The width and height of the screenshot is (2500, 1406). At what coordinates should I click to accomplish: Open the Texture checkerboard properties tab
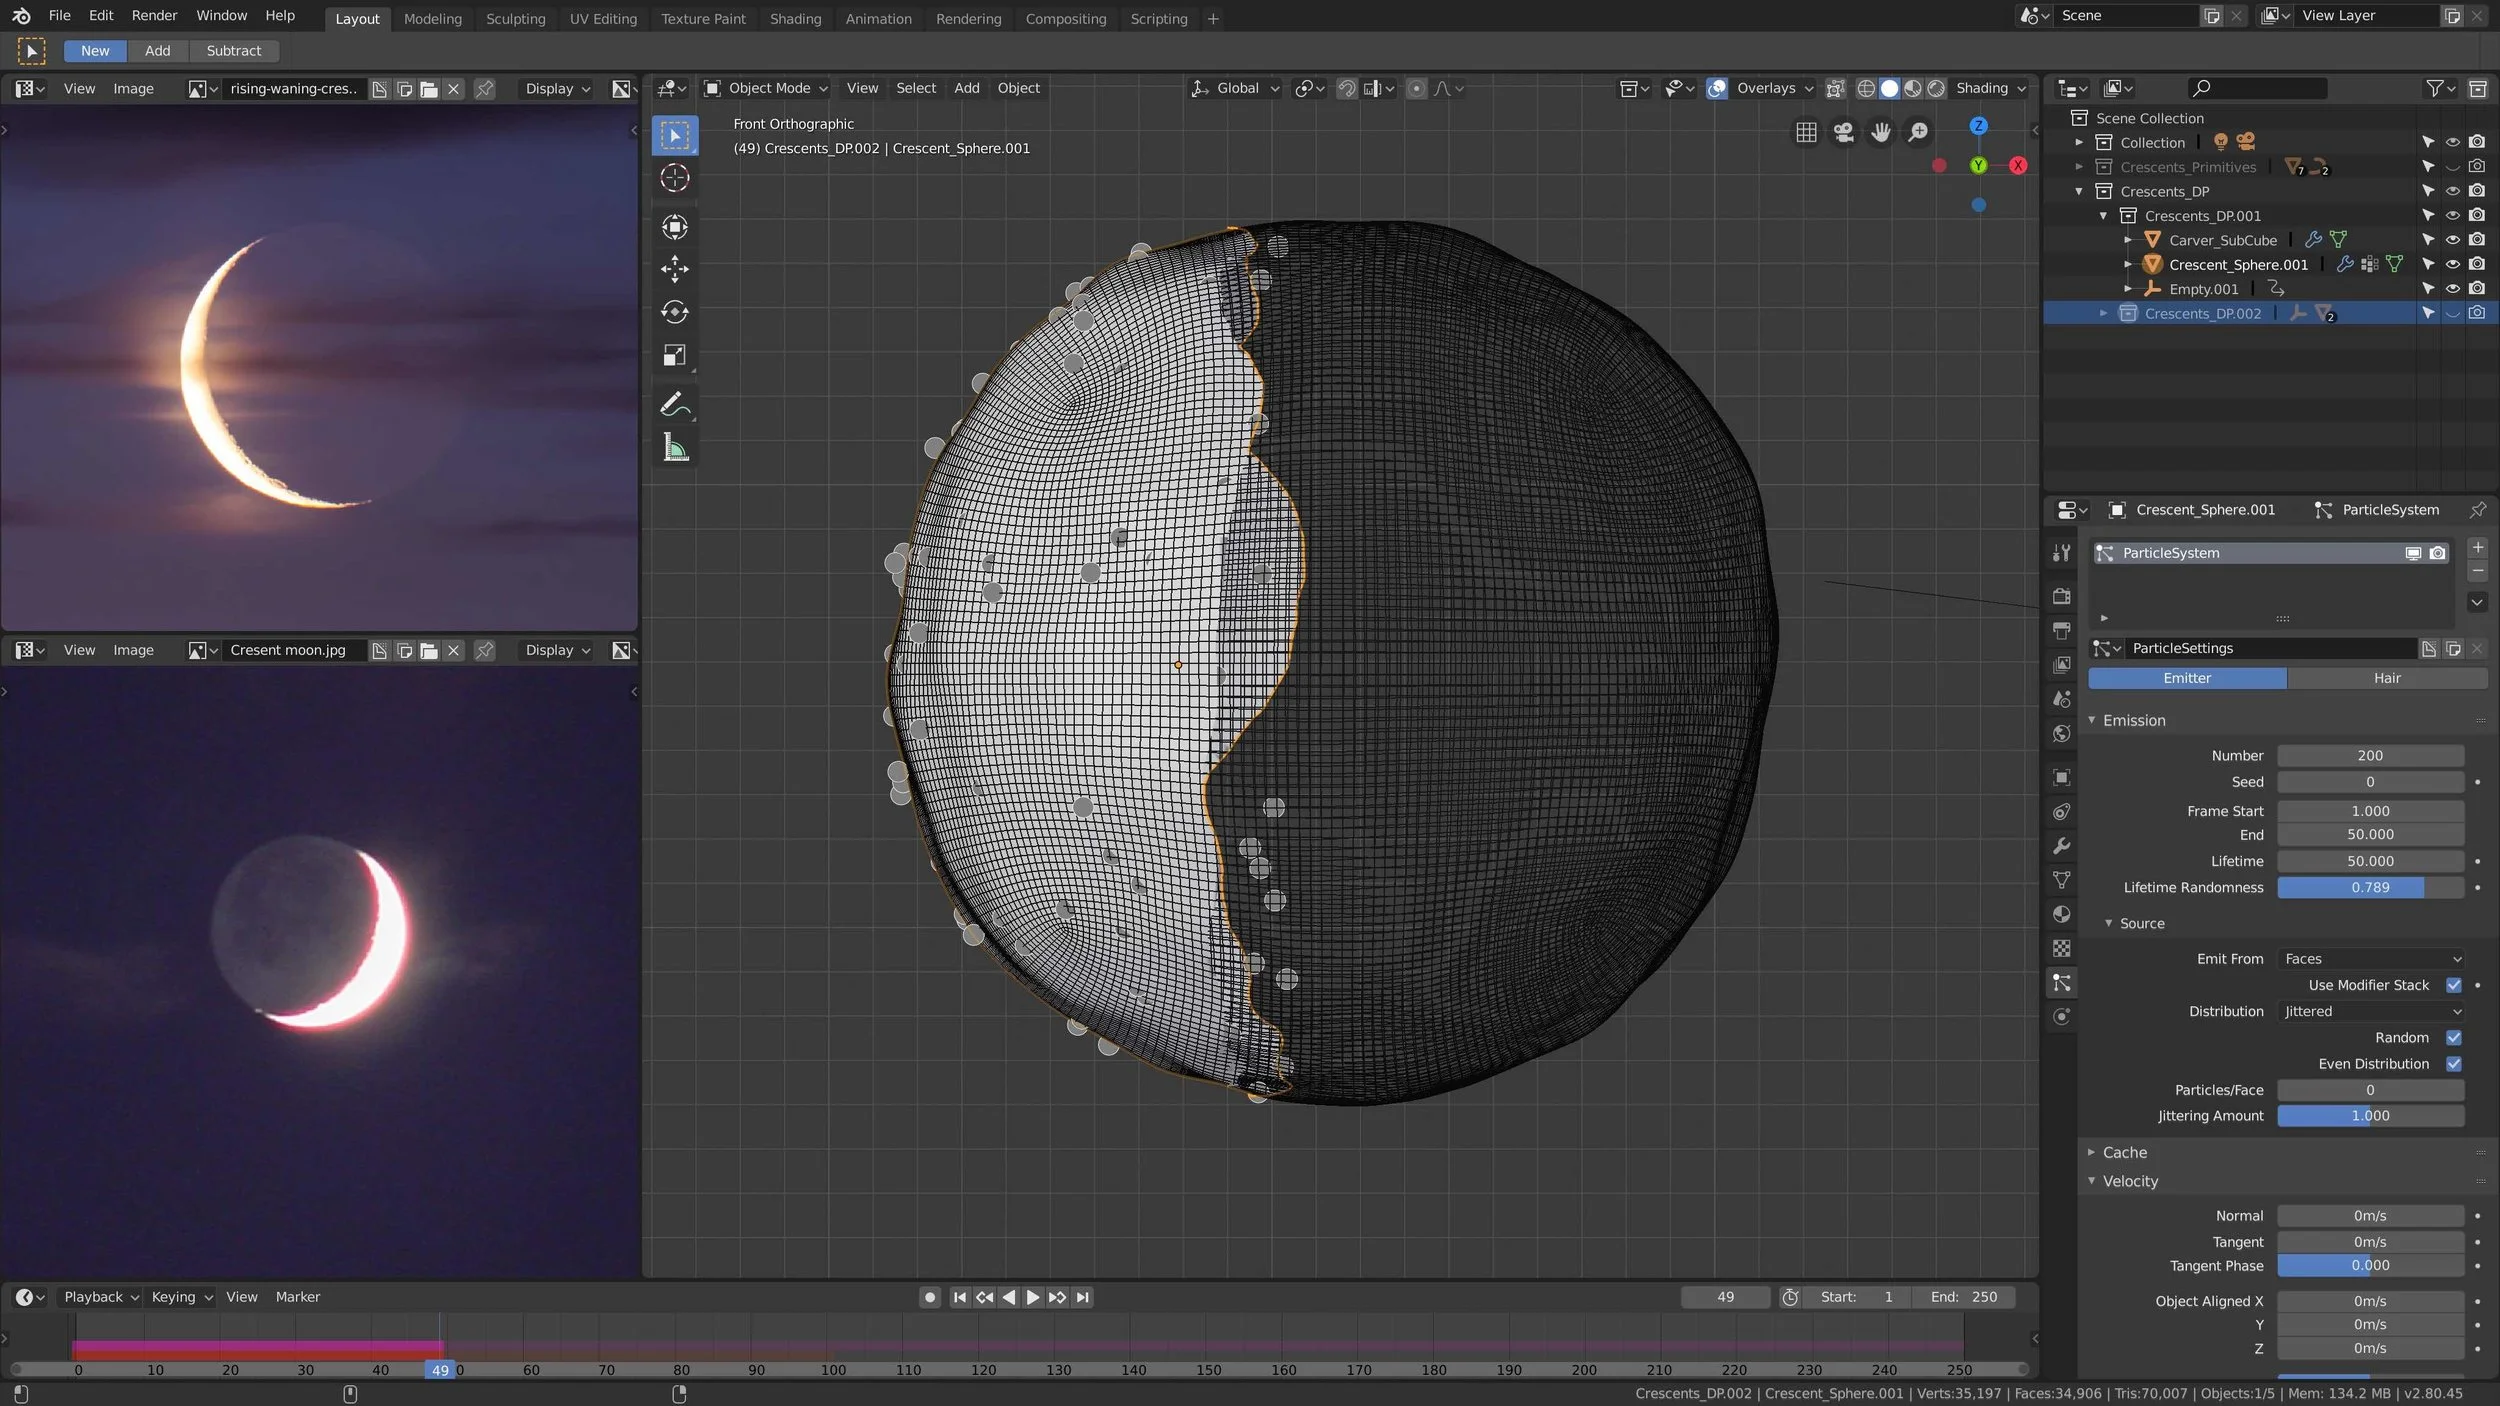coord(2061,948)
